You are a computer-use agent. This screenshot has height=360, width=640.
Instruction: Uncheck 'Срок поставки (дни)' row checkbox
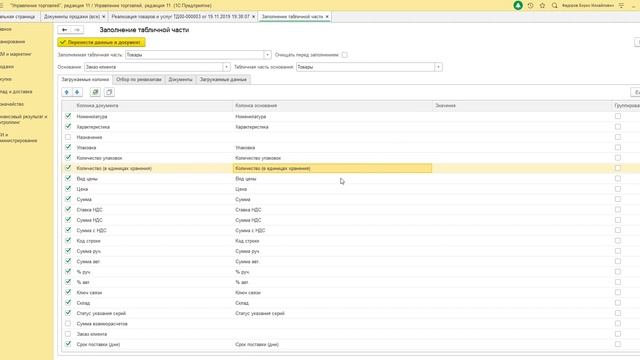(68, 344)
